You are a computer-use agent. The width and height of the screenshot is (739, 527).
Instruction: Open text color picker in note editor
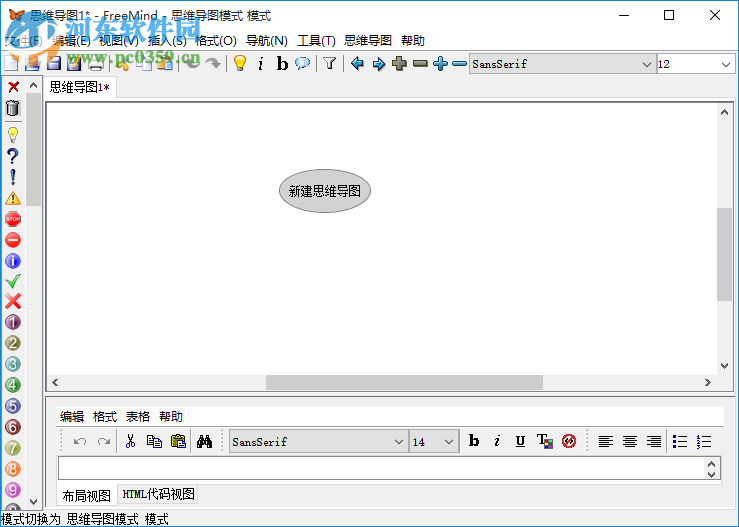tap(545, 441)
